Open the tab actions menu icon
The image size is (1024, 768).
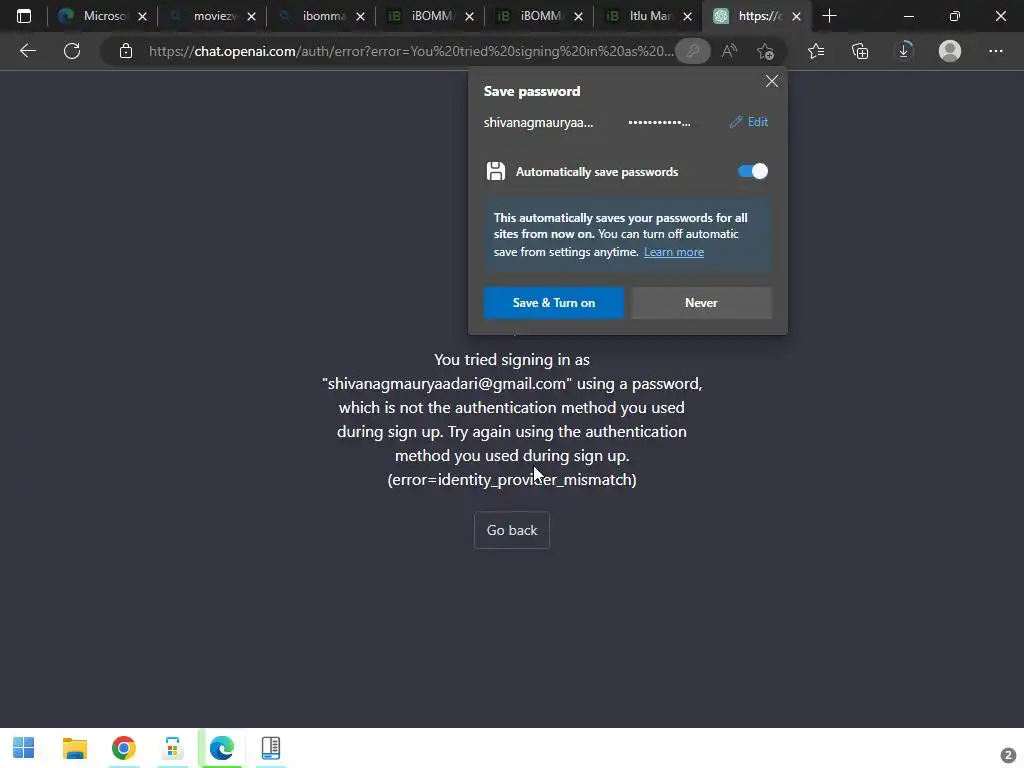point(24,16)
